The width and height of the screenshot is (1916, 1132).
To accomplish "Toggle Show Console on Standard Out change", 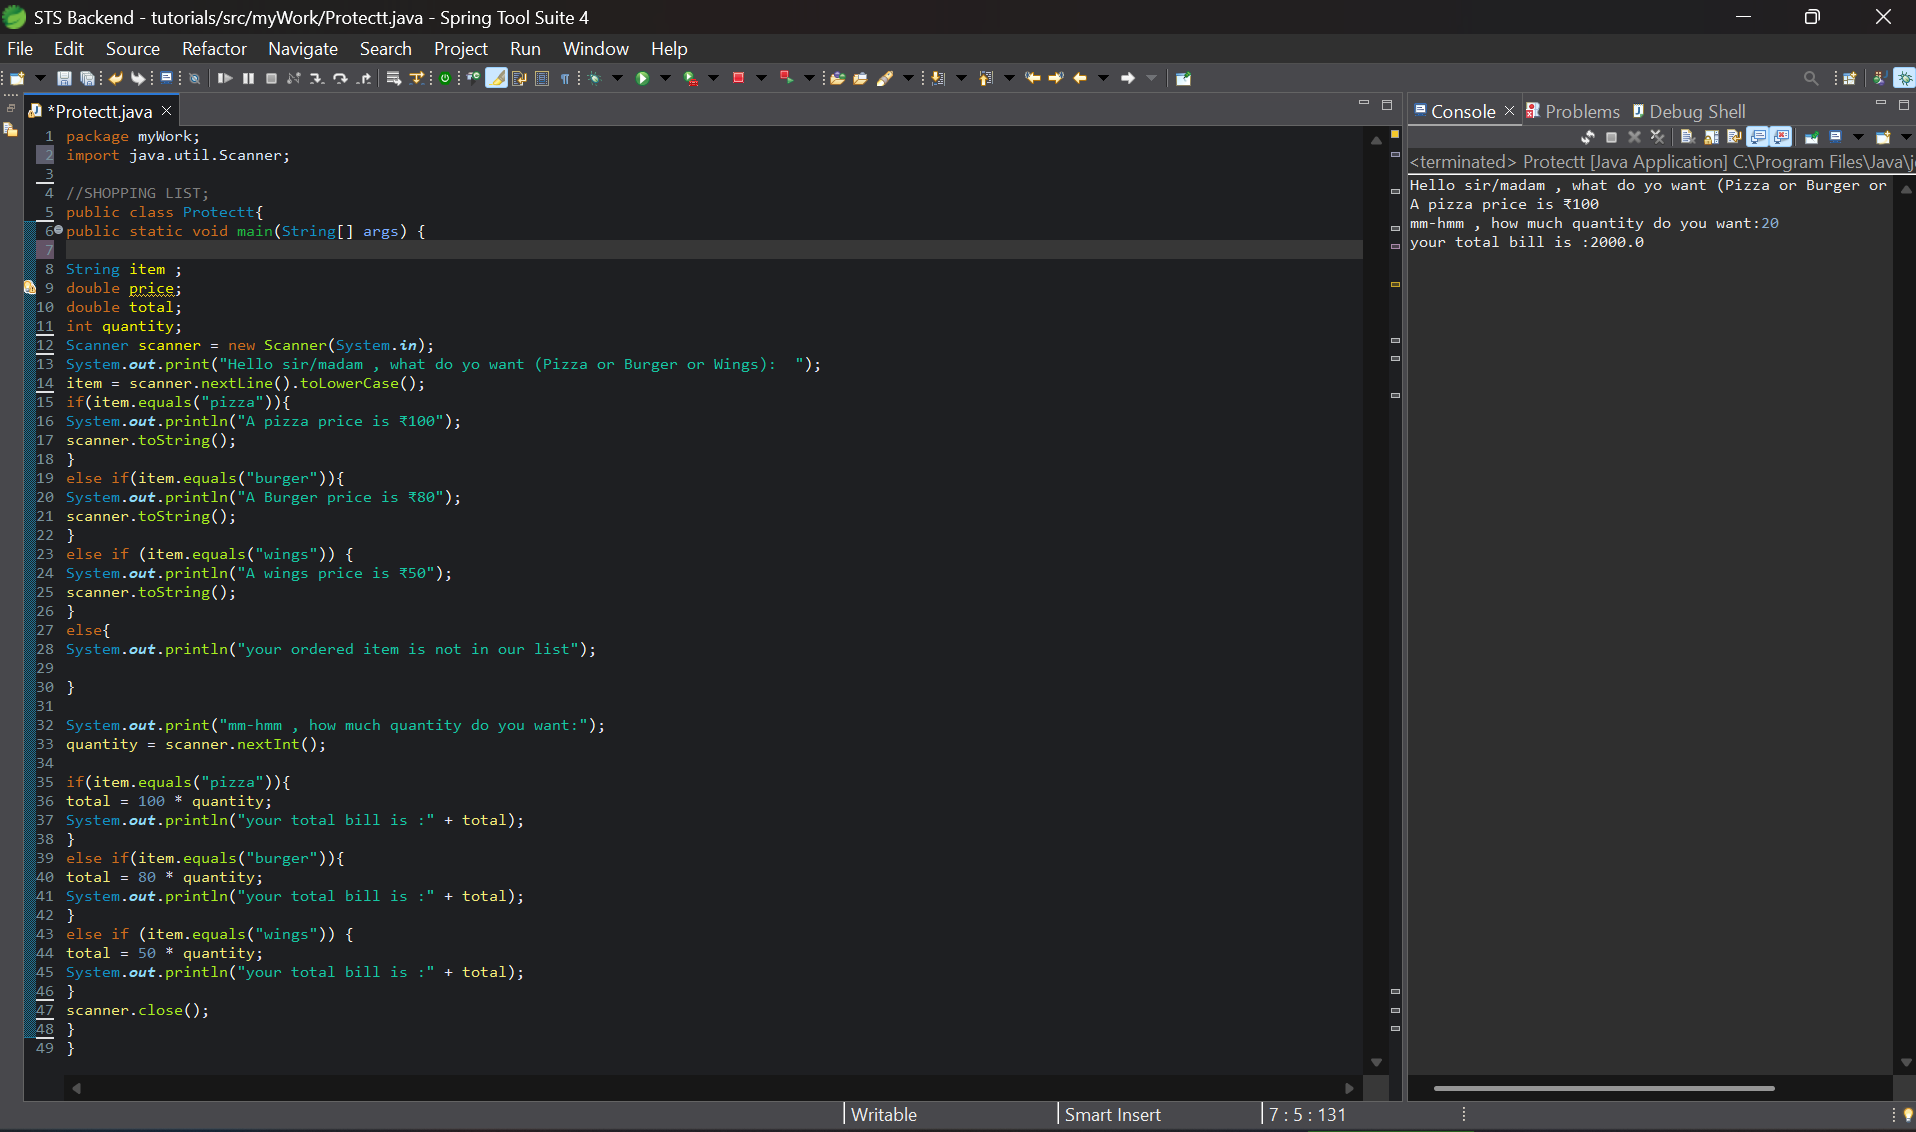I will (x=1757, y=137).
